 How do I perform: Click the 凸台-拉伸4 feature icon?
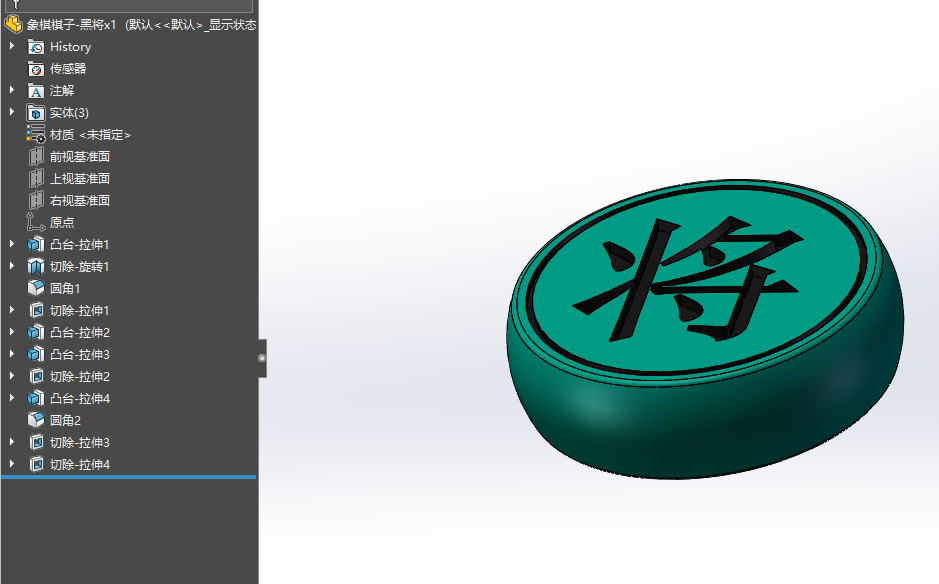pyautogui.click(x=36, y=398)
